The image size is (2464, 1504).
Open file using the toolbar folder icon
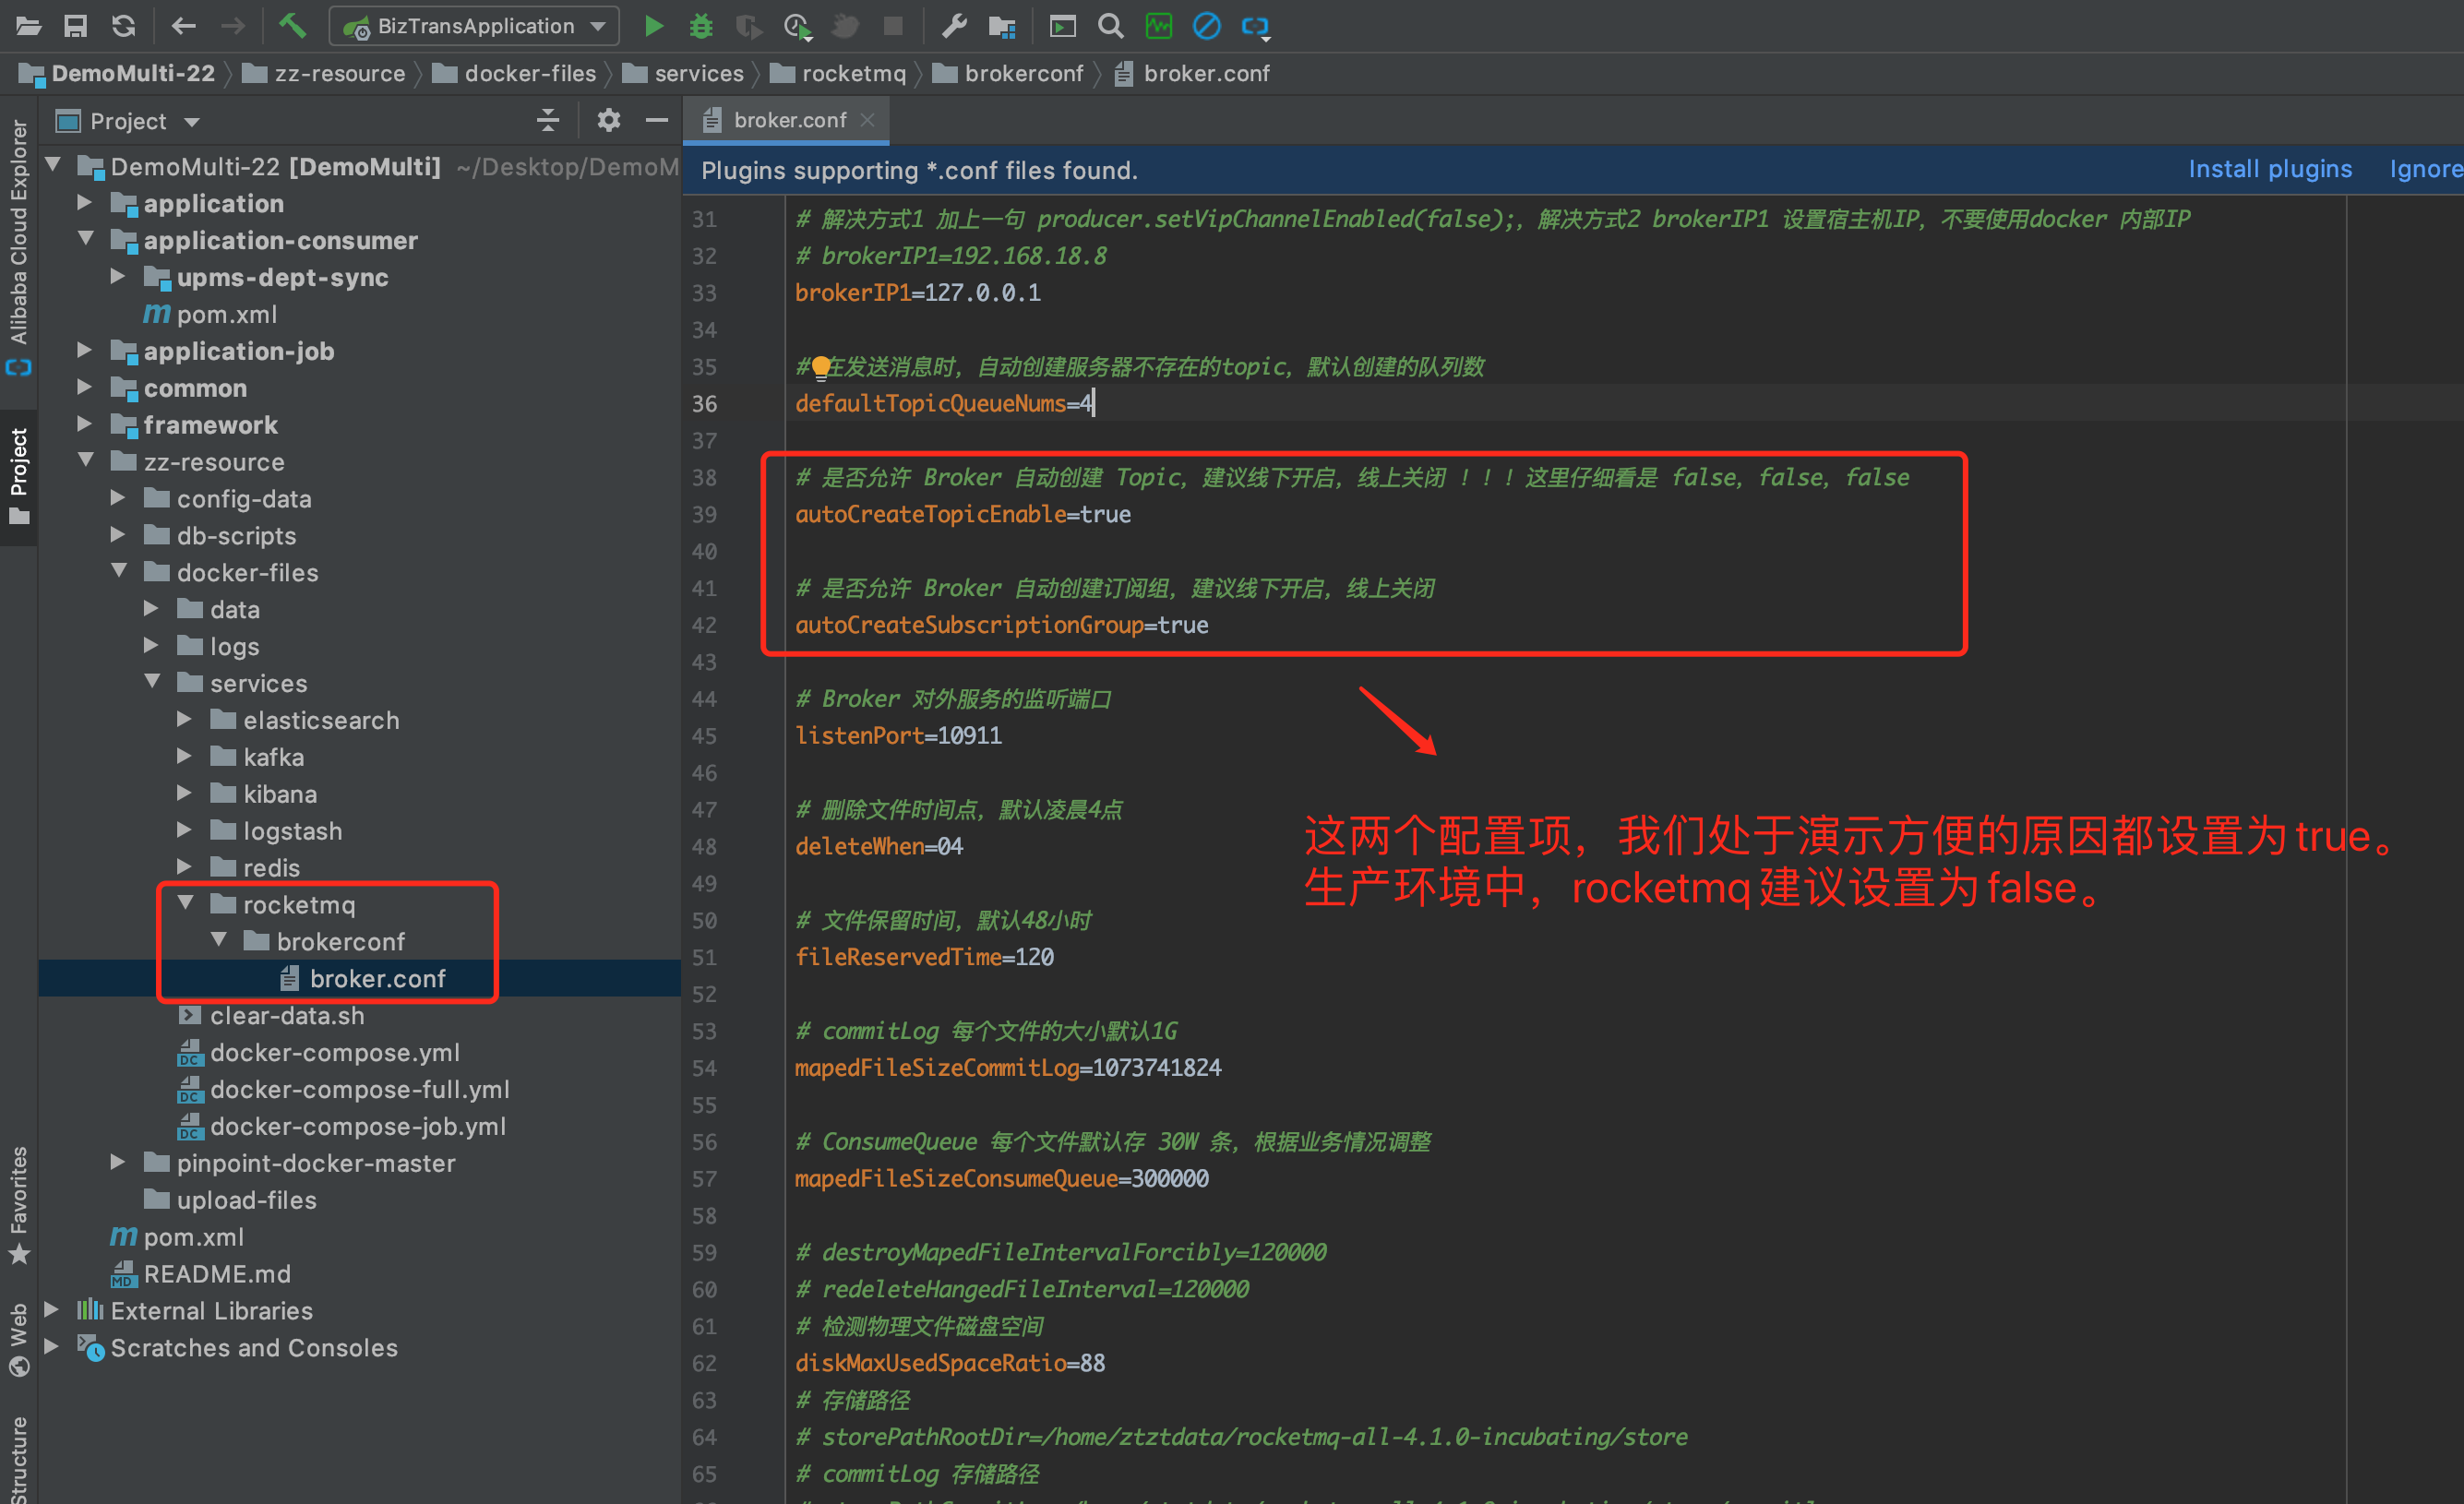[x=28, y=26]
